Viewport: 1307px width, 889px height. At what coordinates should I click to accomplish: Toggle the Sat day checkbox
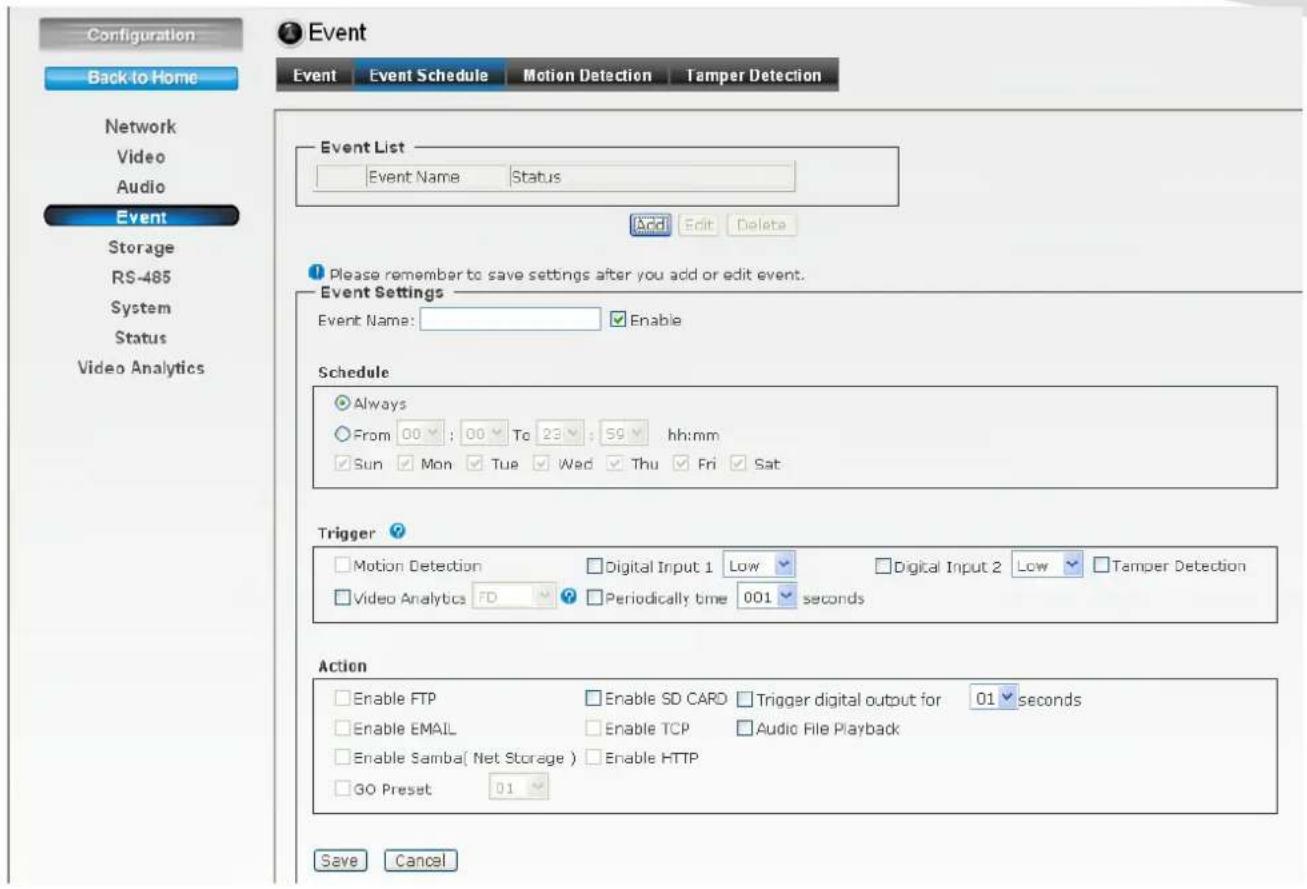coord(740,465)
